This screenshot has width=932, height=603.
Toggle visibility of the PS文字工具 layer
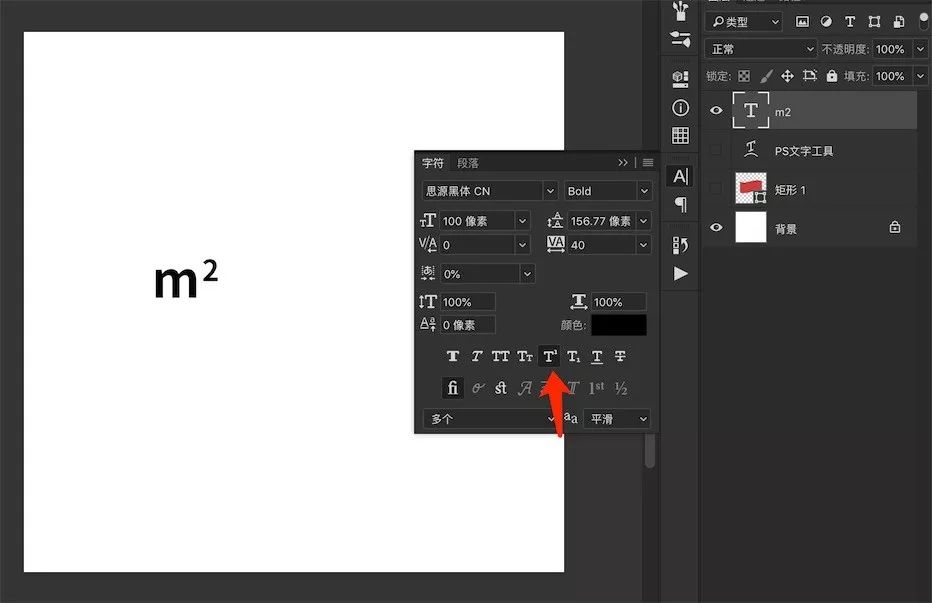click(716, 149)
